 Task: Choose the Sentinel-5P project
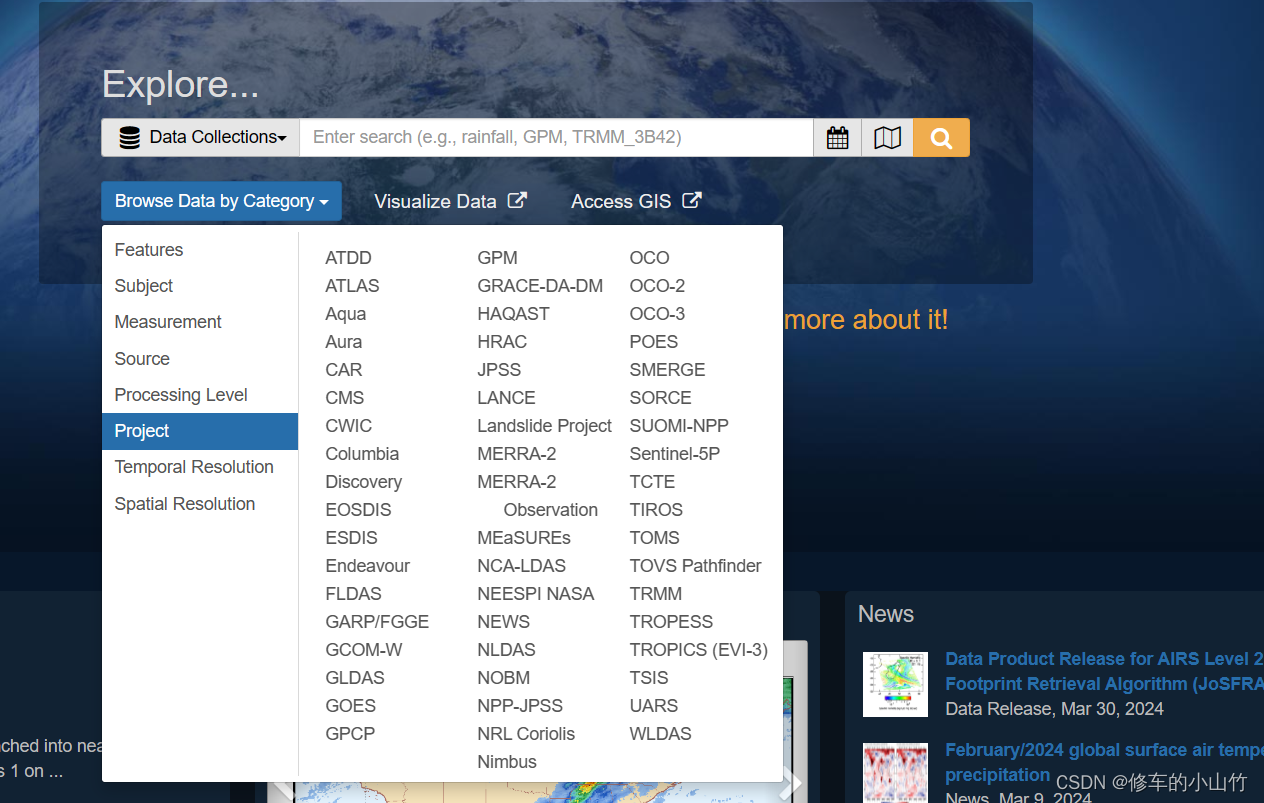coord(675,454)
